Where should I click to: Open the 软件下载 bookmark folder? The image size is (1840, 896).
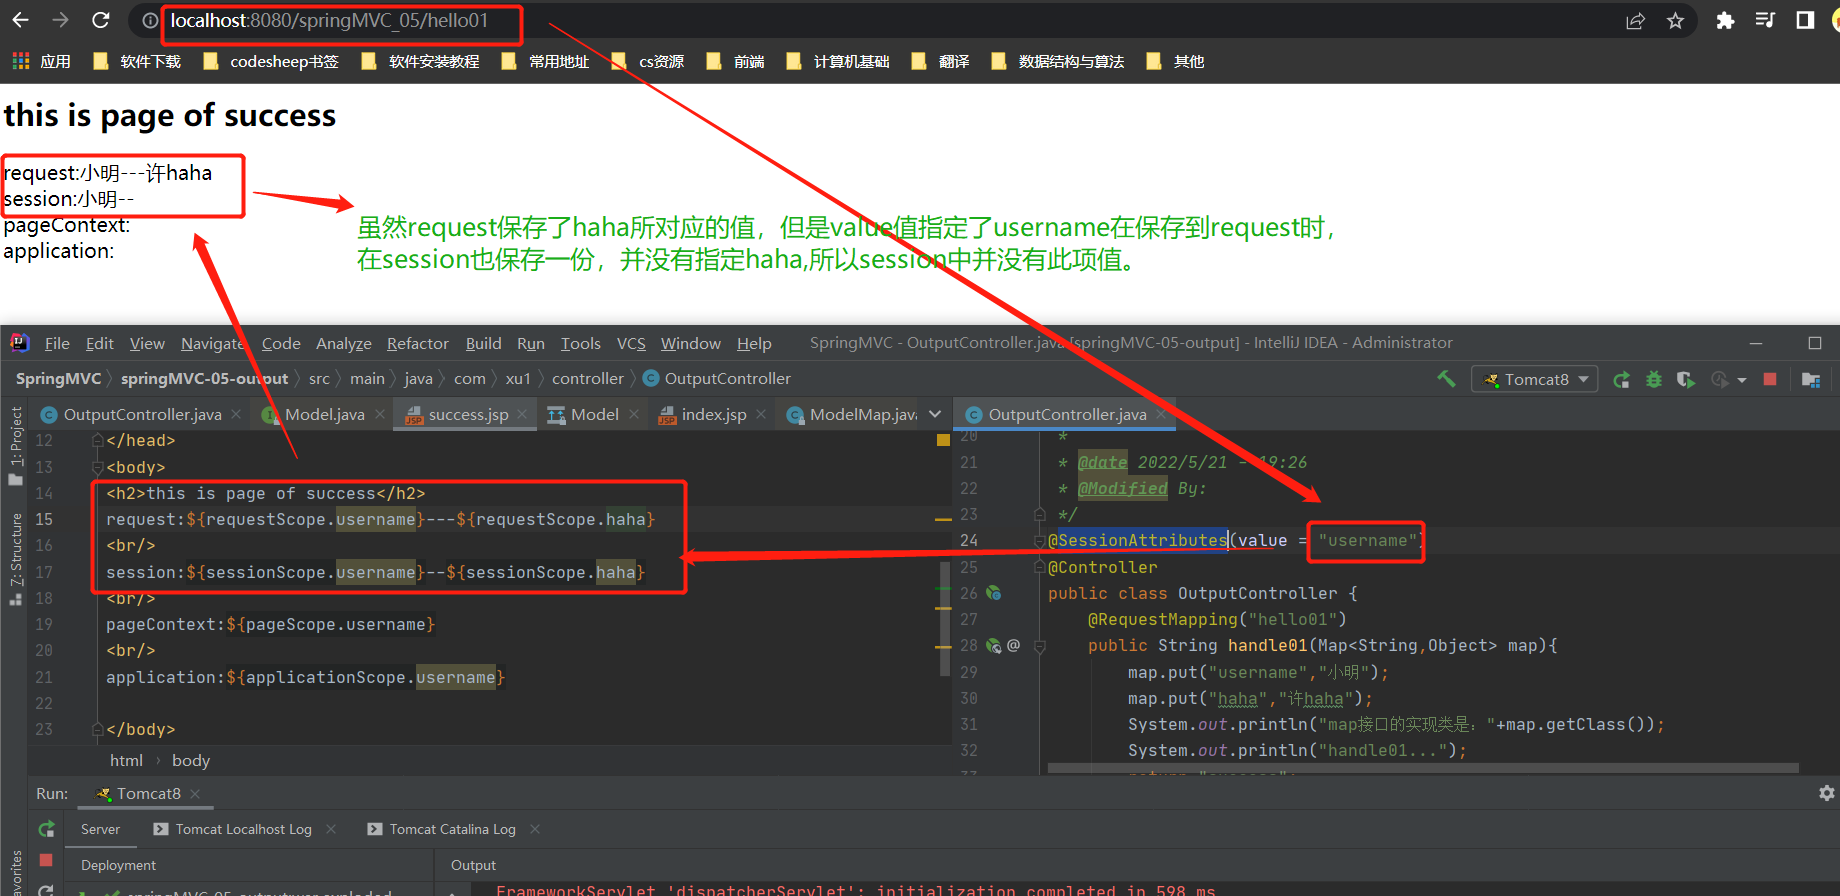pos(136,61)
